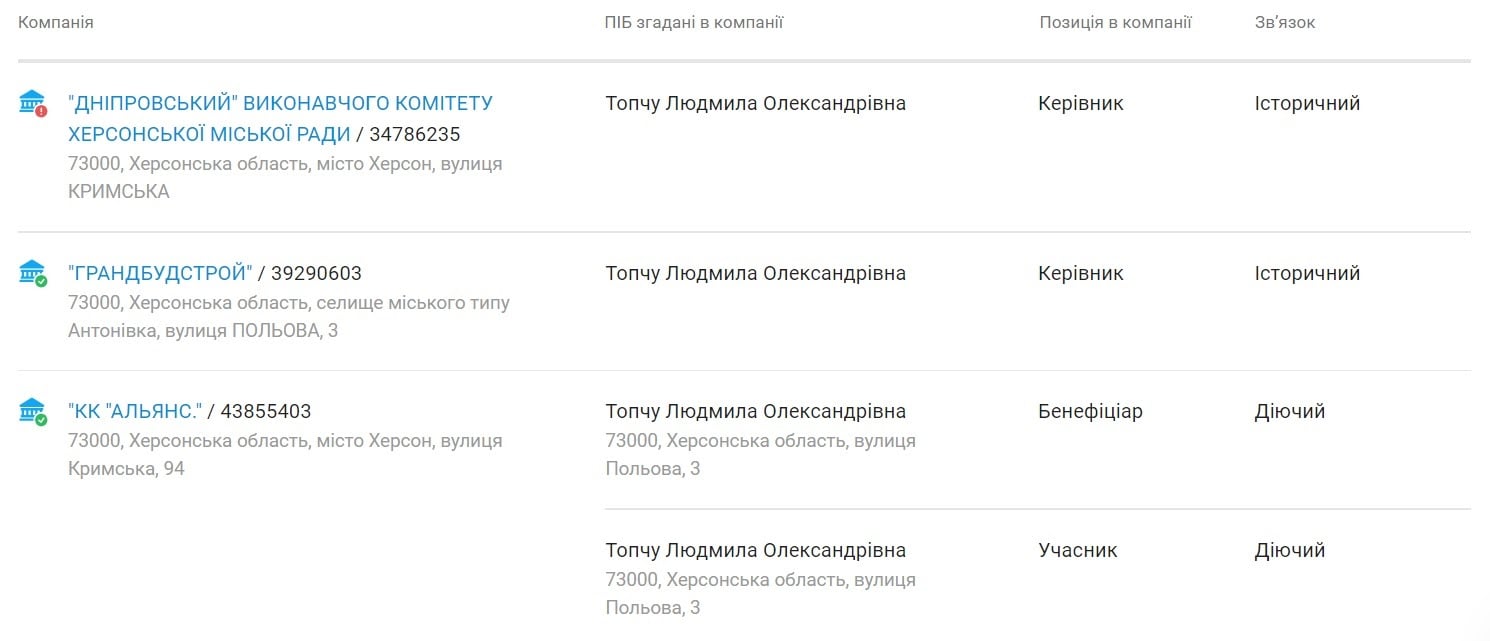Click "Топчу Людмила Олександрівна" in the Бенефіціар row
Viewport: 1490px width, 641px height.
[756, 411]
